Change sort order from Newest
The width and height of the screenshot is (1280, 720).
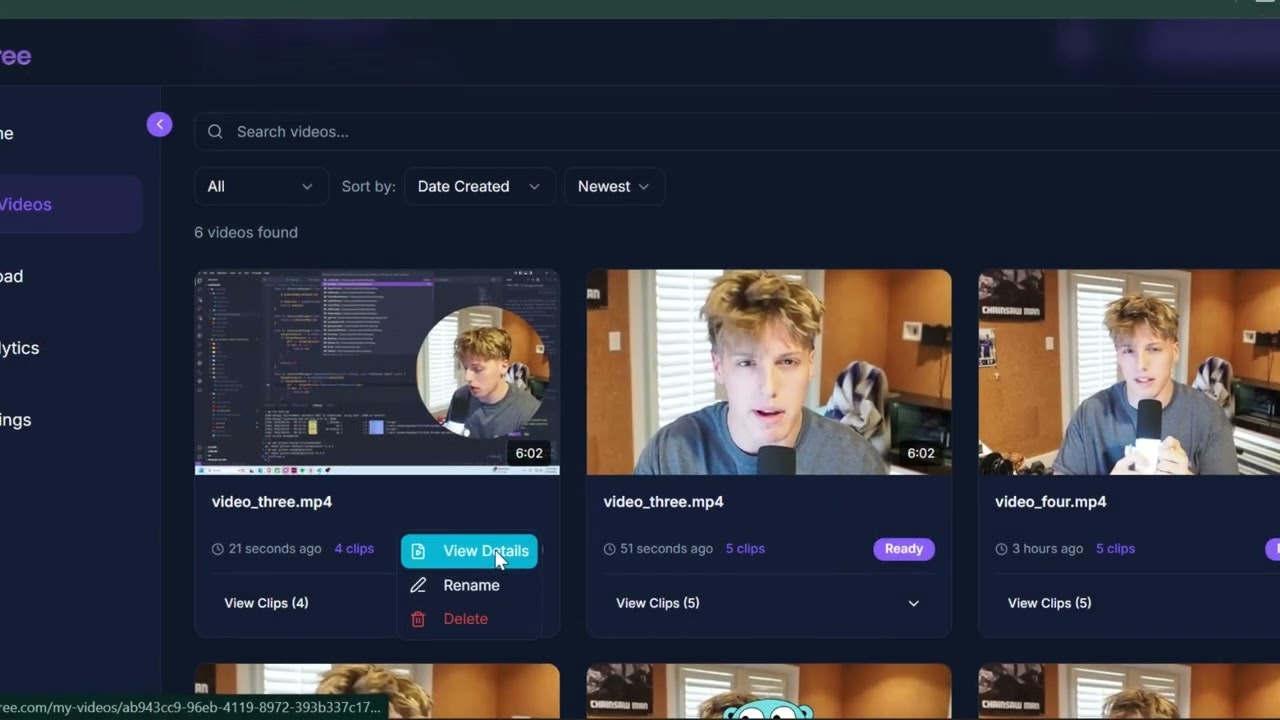point(613,186)
